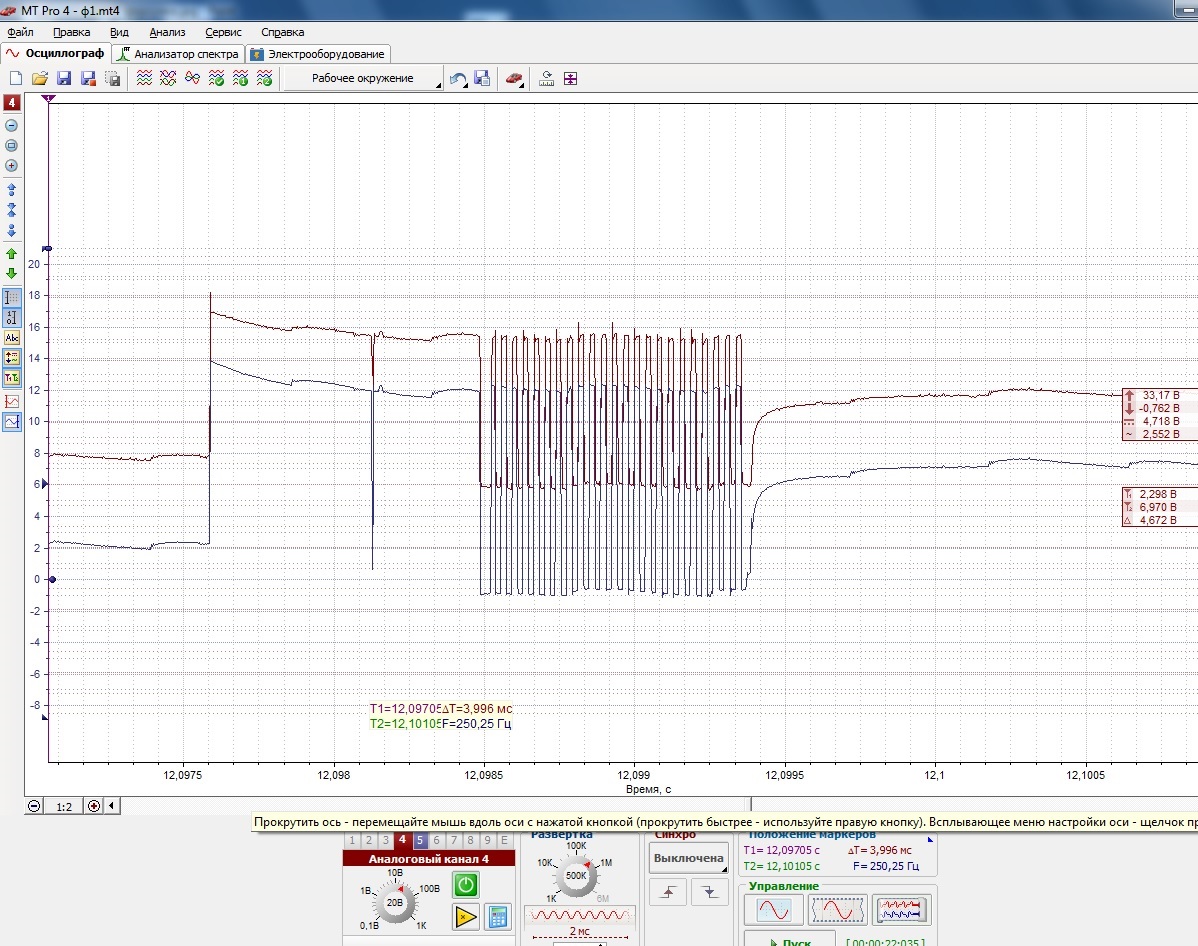Click the 20В voltage range knob

tap(395, 902)
